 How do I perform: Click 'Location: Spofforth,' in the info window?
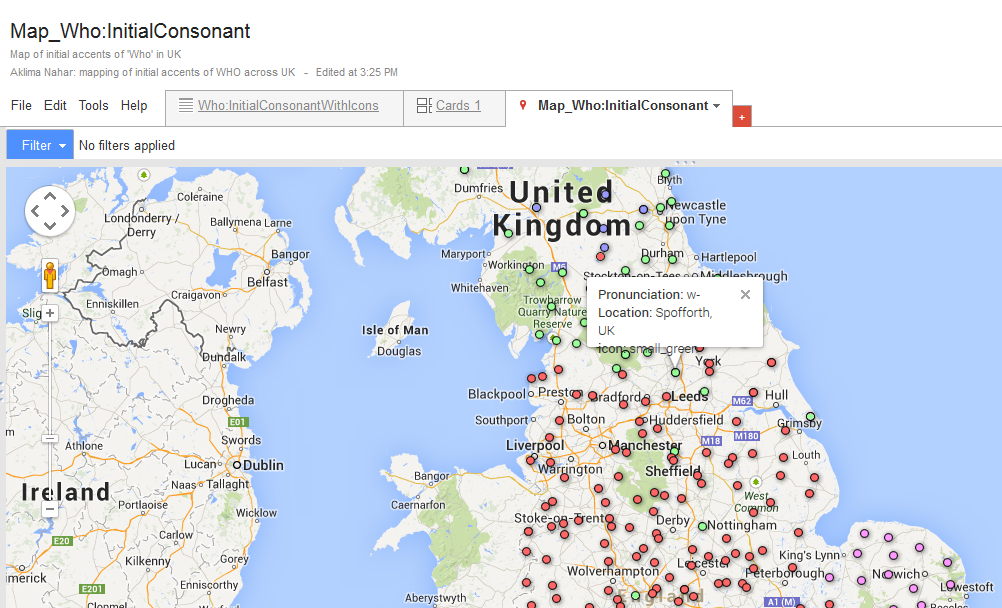tap(655, 313)
